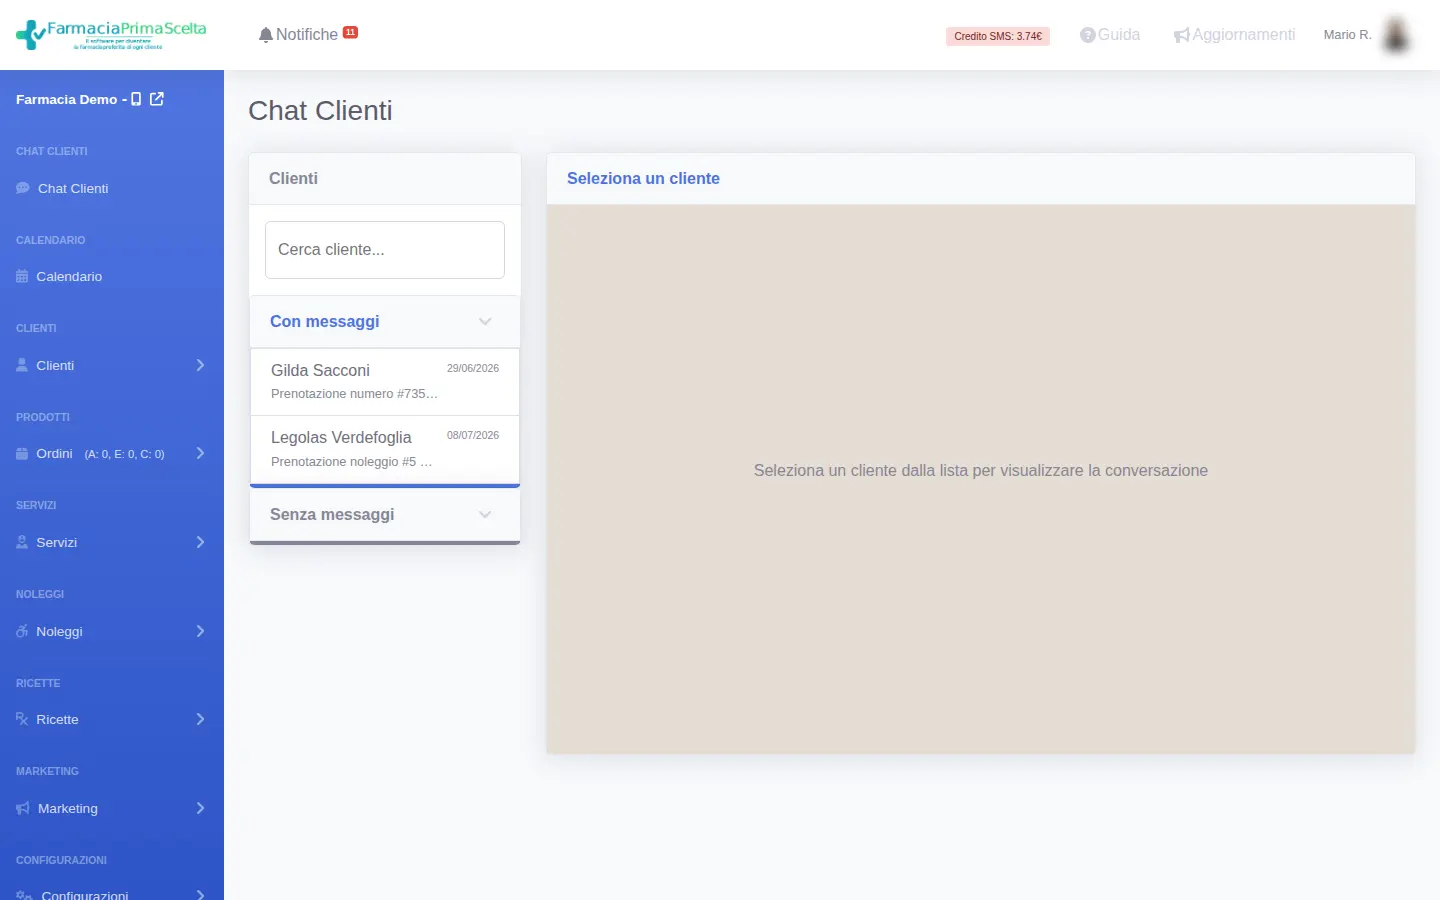
Task: Click the Ricette prescription icon
Action: (22, 719)
